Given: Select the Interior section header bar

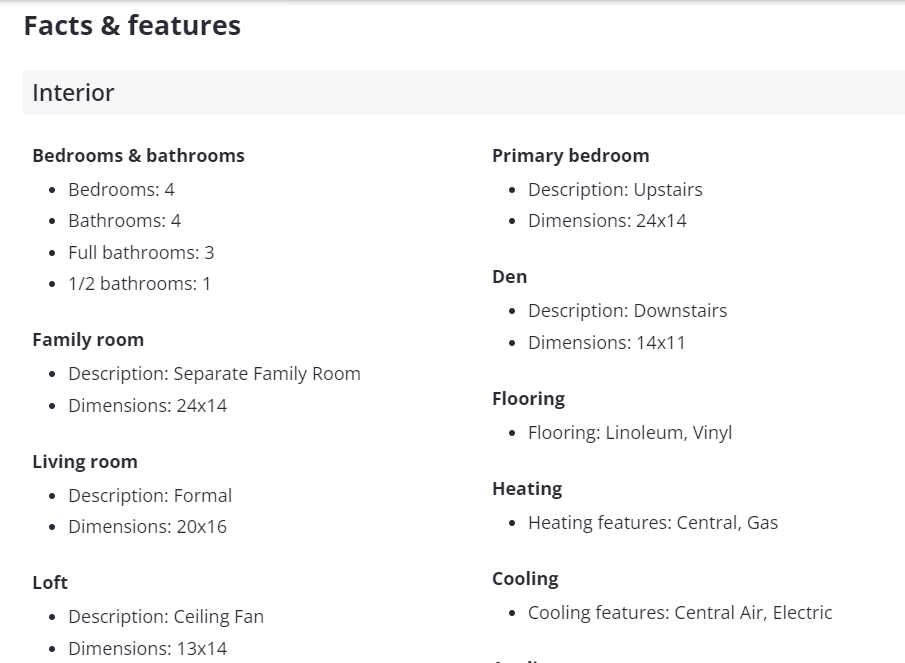Looking at the screenshot, I should (x=463, y=93).
